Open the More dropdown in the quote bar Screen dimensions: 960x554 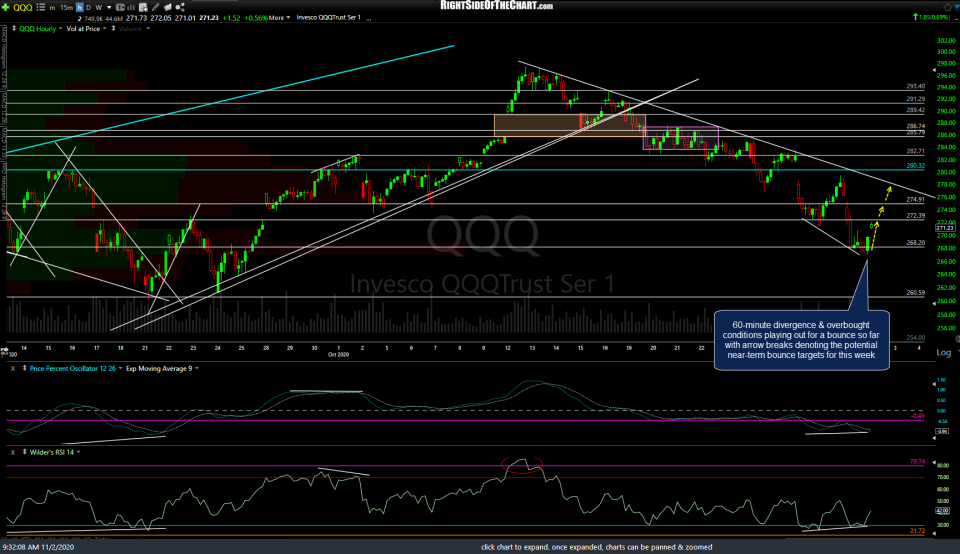pos(279,18)
